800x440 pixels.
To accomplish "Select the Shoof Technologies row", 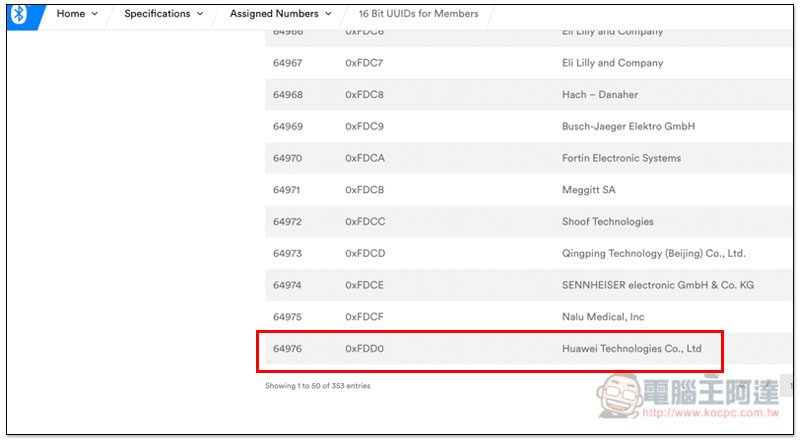I will pos(607,221).
